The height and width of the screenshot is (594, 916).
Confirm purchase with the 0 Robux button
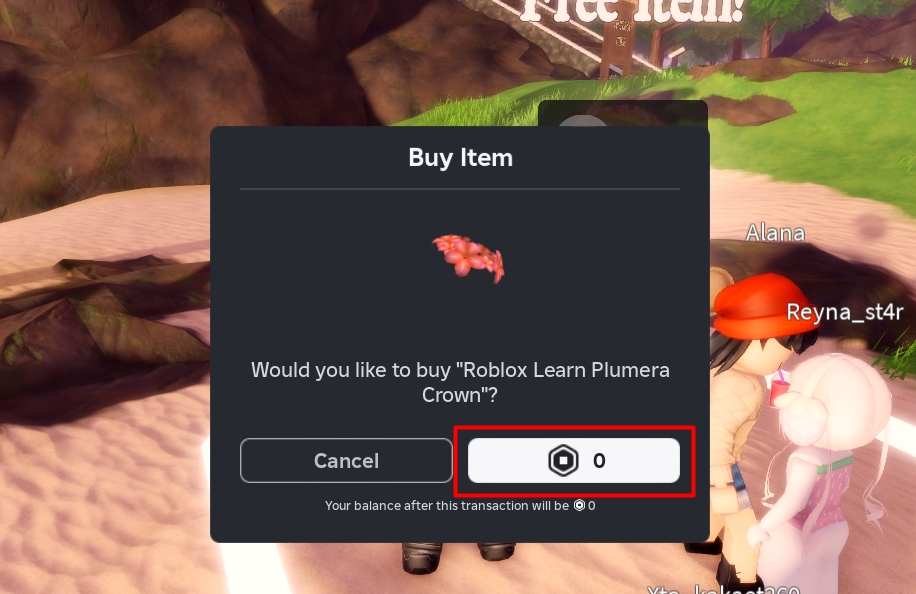pos(574,460)
